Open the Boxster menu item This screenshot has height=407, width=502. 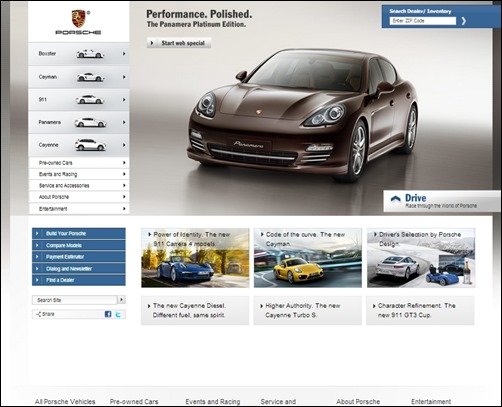79,54
